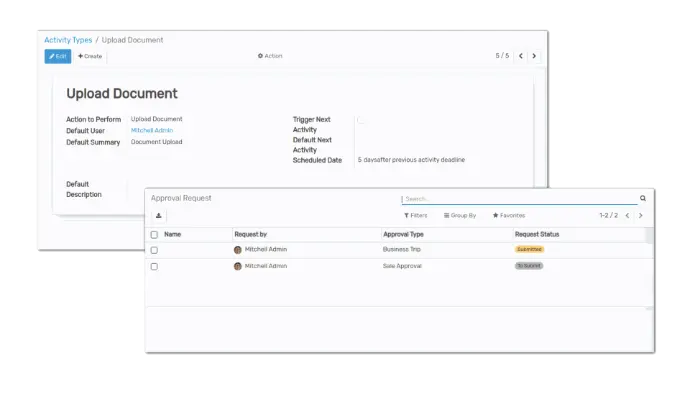Open the Group By dropdown
The height and width of the screenshot is (394, 690).
460,216
